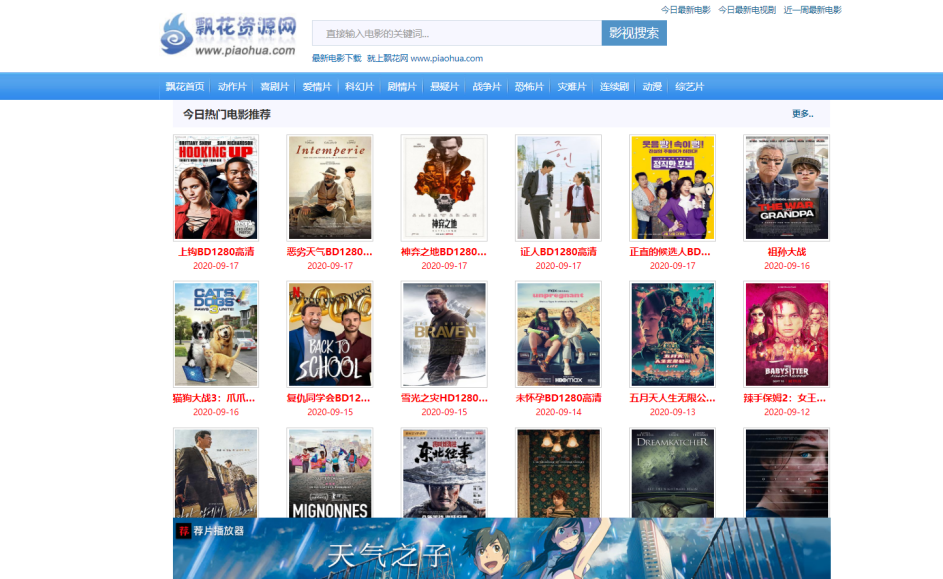Open the Cats & Dogs 3 poster
943x579 pixels.
(216, 334)
